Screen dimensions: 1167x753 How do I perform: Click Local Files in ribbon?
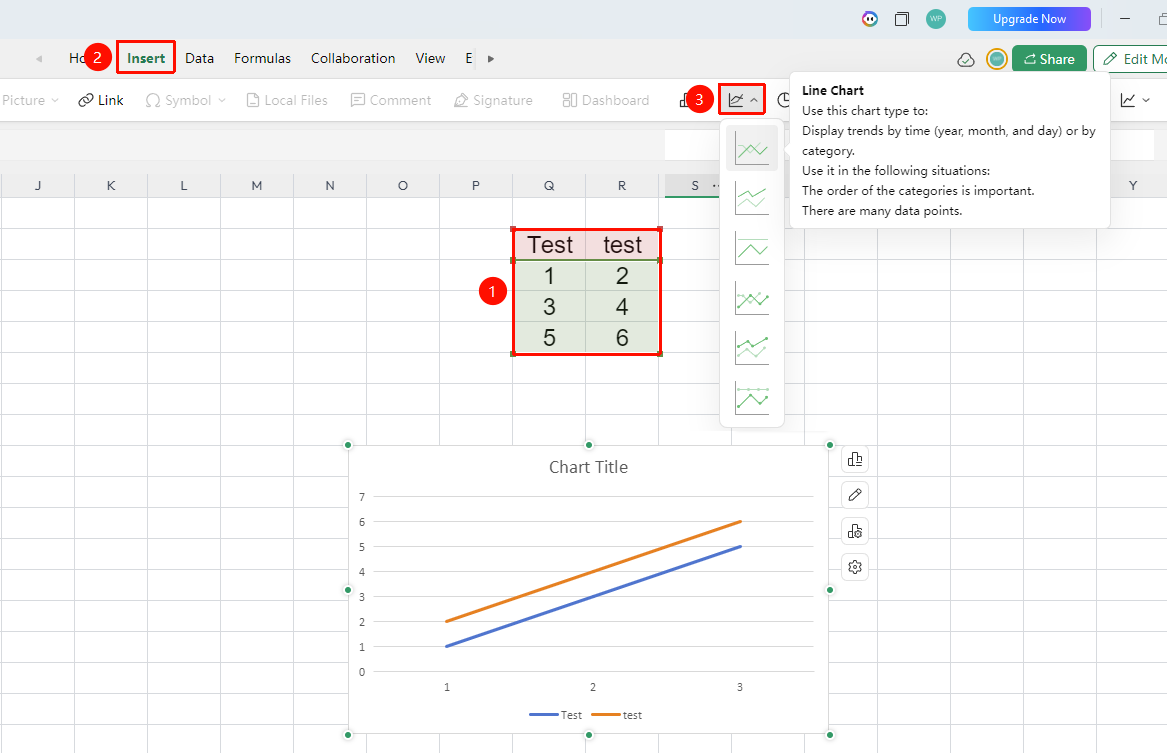click(287, 100)
